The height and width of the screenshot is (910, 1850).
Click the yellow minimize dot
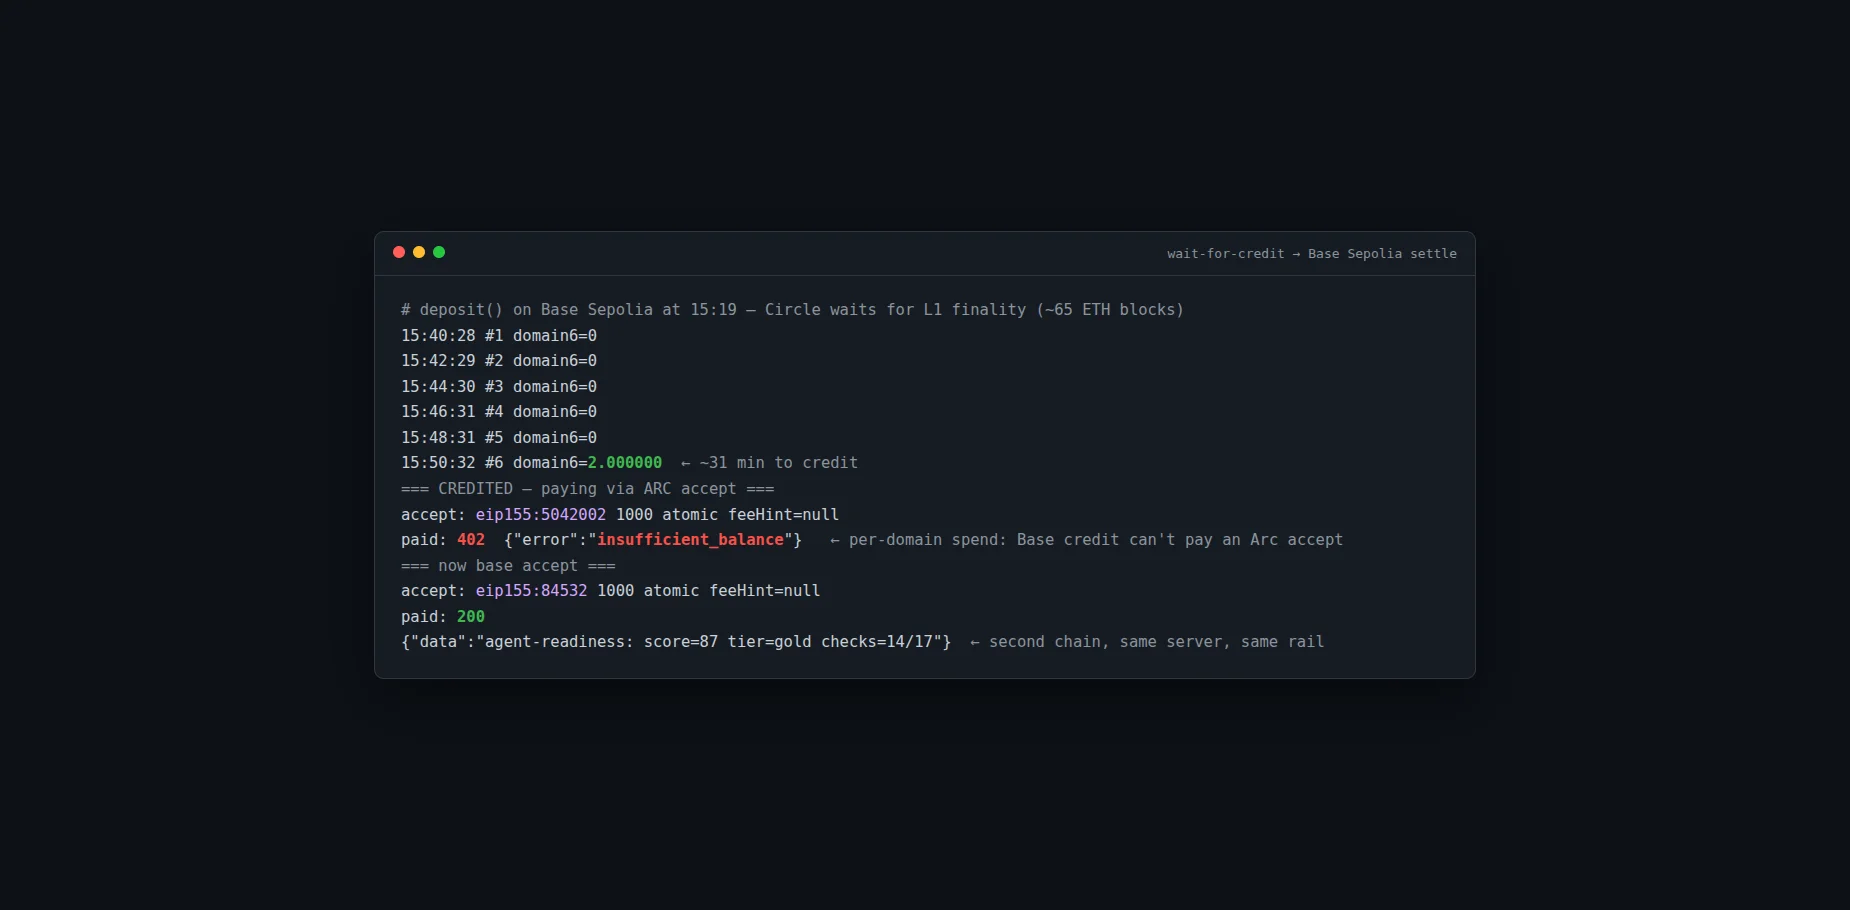point(419,252)
